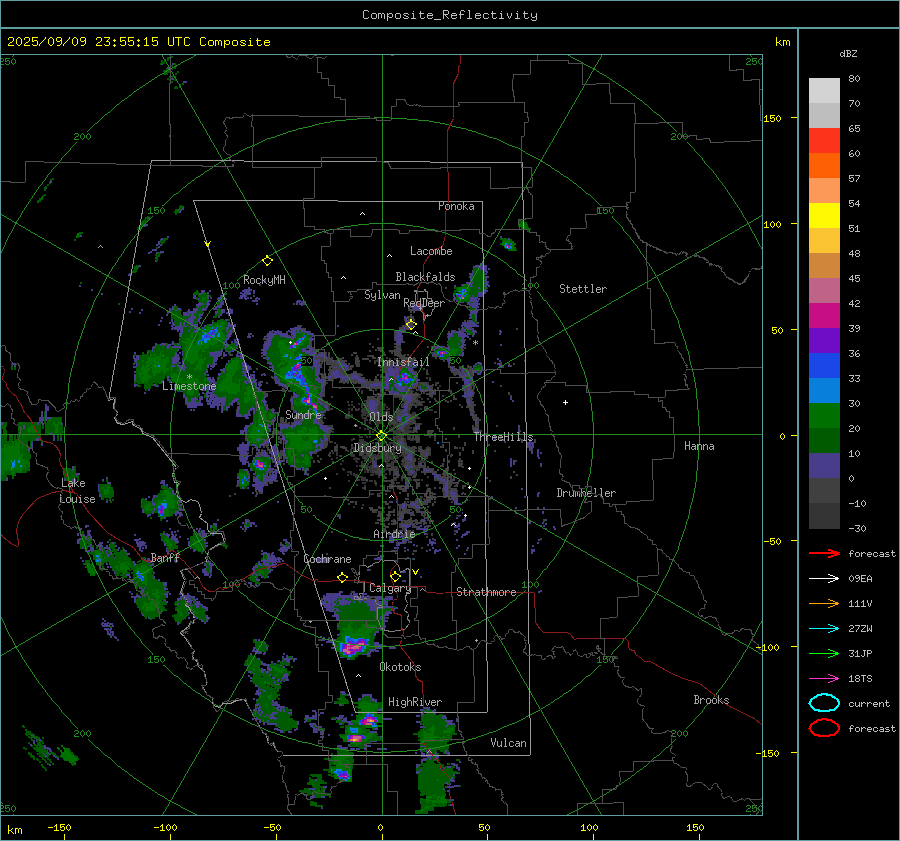Click the Stettler town label
This screenshot has width=900, height=841.
pyautogui.click(x=583, y=289)
